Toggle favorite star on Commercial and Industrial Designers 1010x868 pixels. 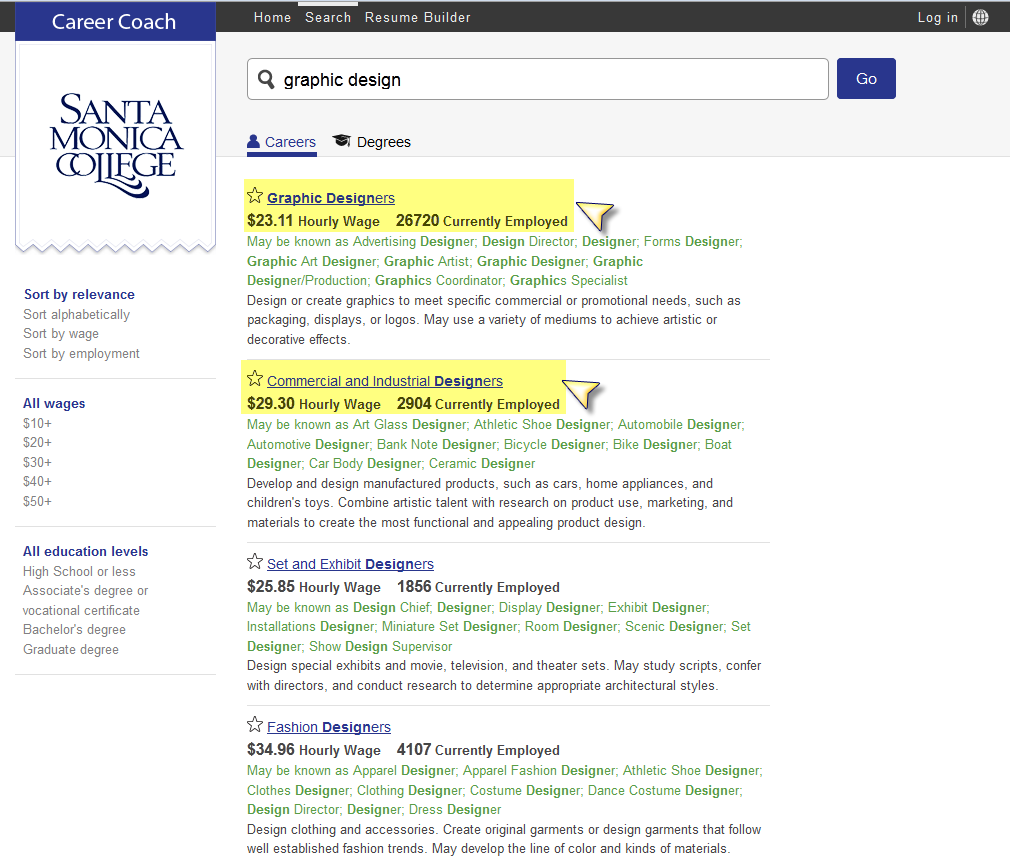pyautogui.click(x=255, y=380)
